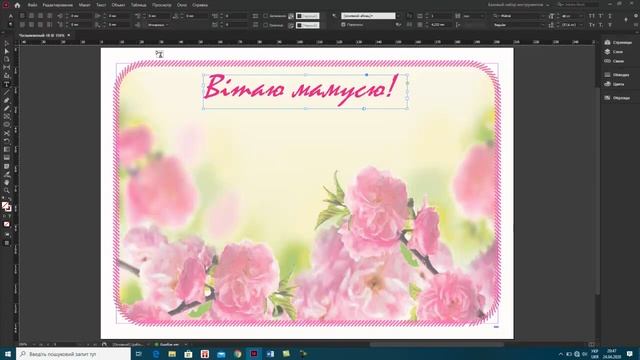
Task: Select the Eyedropper tool
Action: coord(6,174)
